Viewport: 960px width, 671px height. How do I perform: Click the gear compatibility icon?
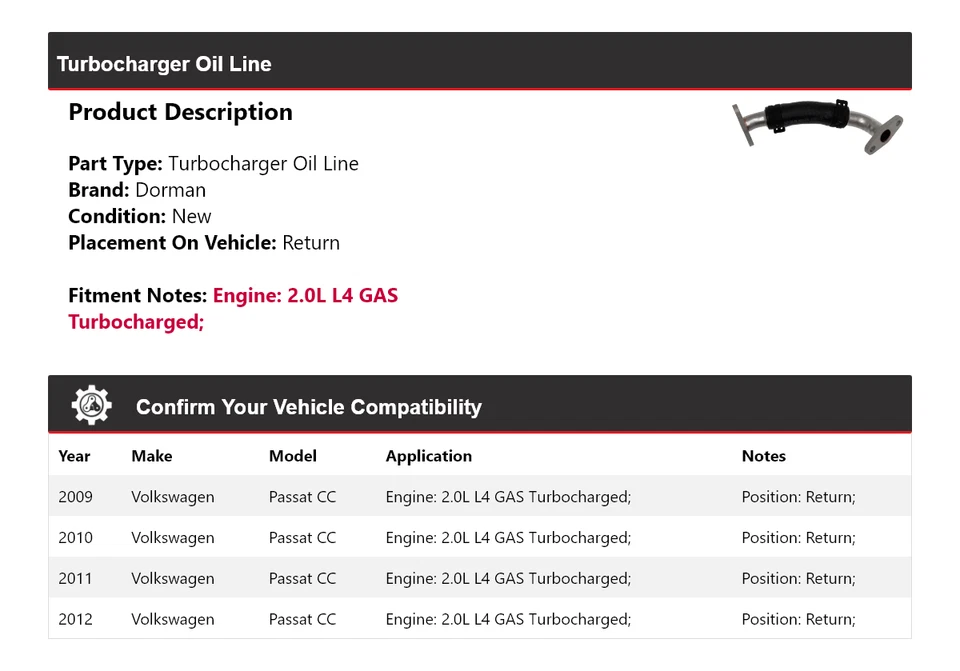(x=92, y=406)
